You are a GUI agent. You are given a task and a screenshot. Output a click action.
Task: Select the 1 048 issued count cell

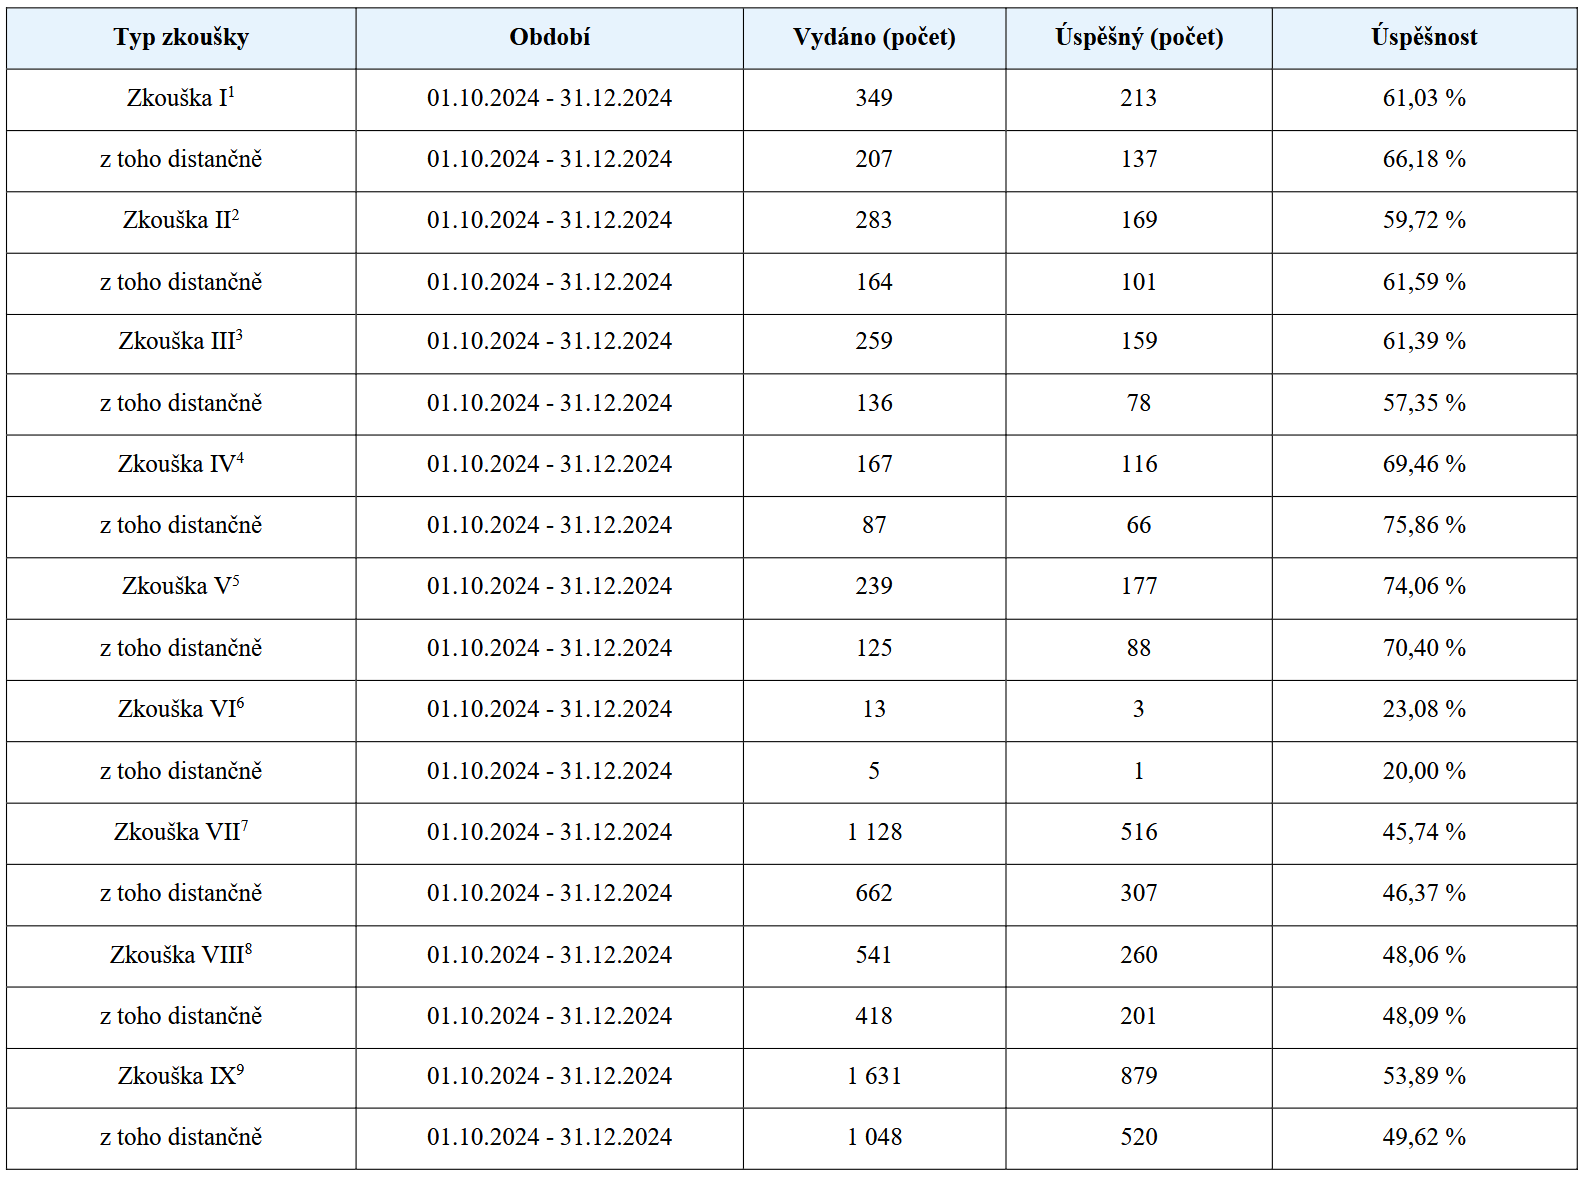pos(874,1138)
